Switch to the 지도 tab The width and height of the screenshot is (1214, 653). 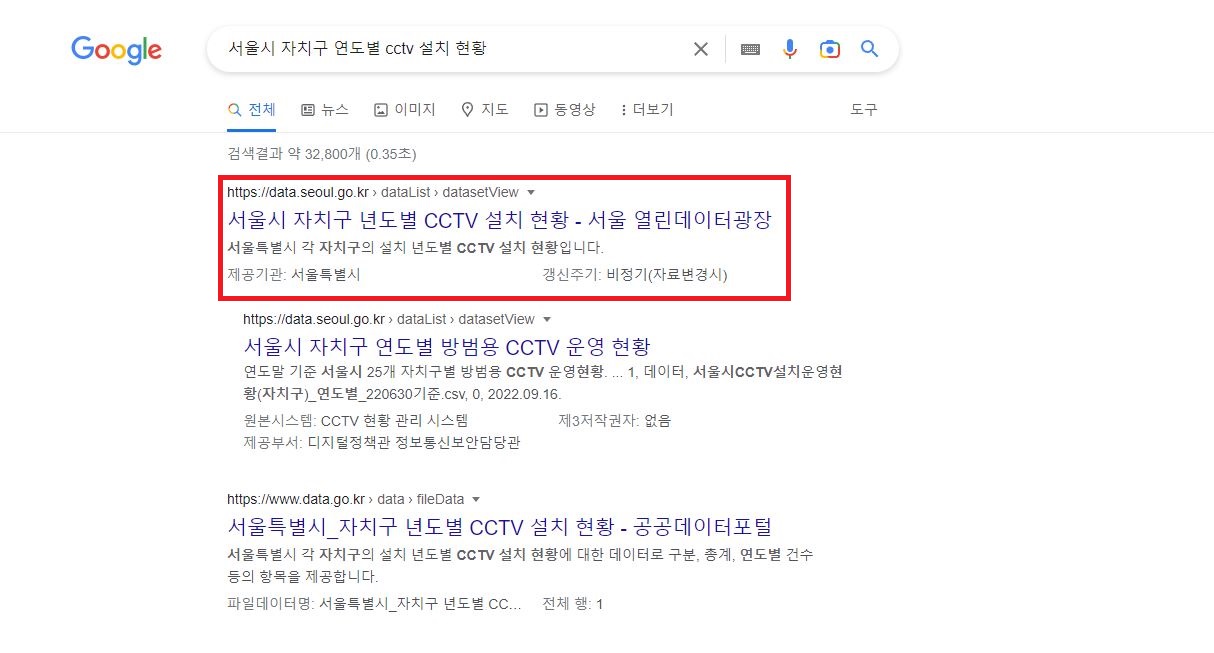[x=484, y=109]
